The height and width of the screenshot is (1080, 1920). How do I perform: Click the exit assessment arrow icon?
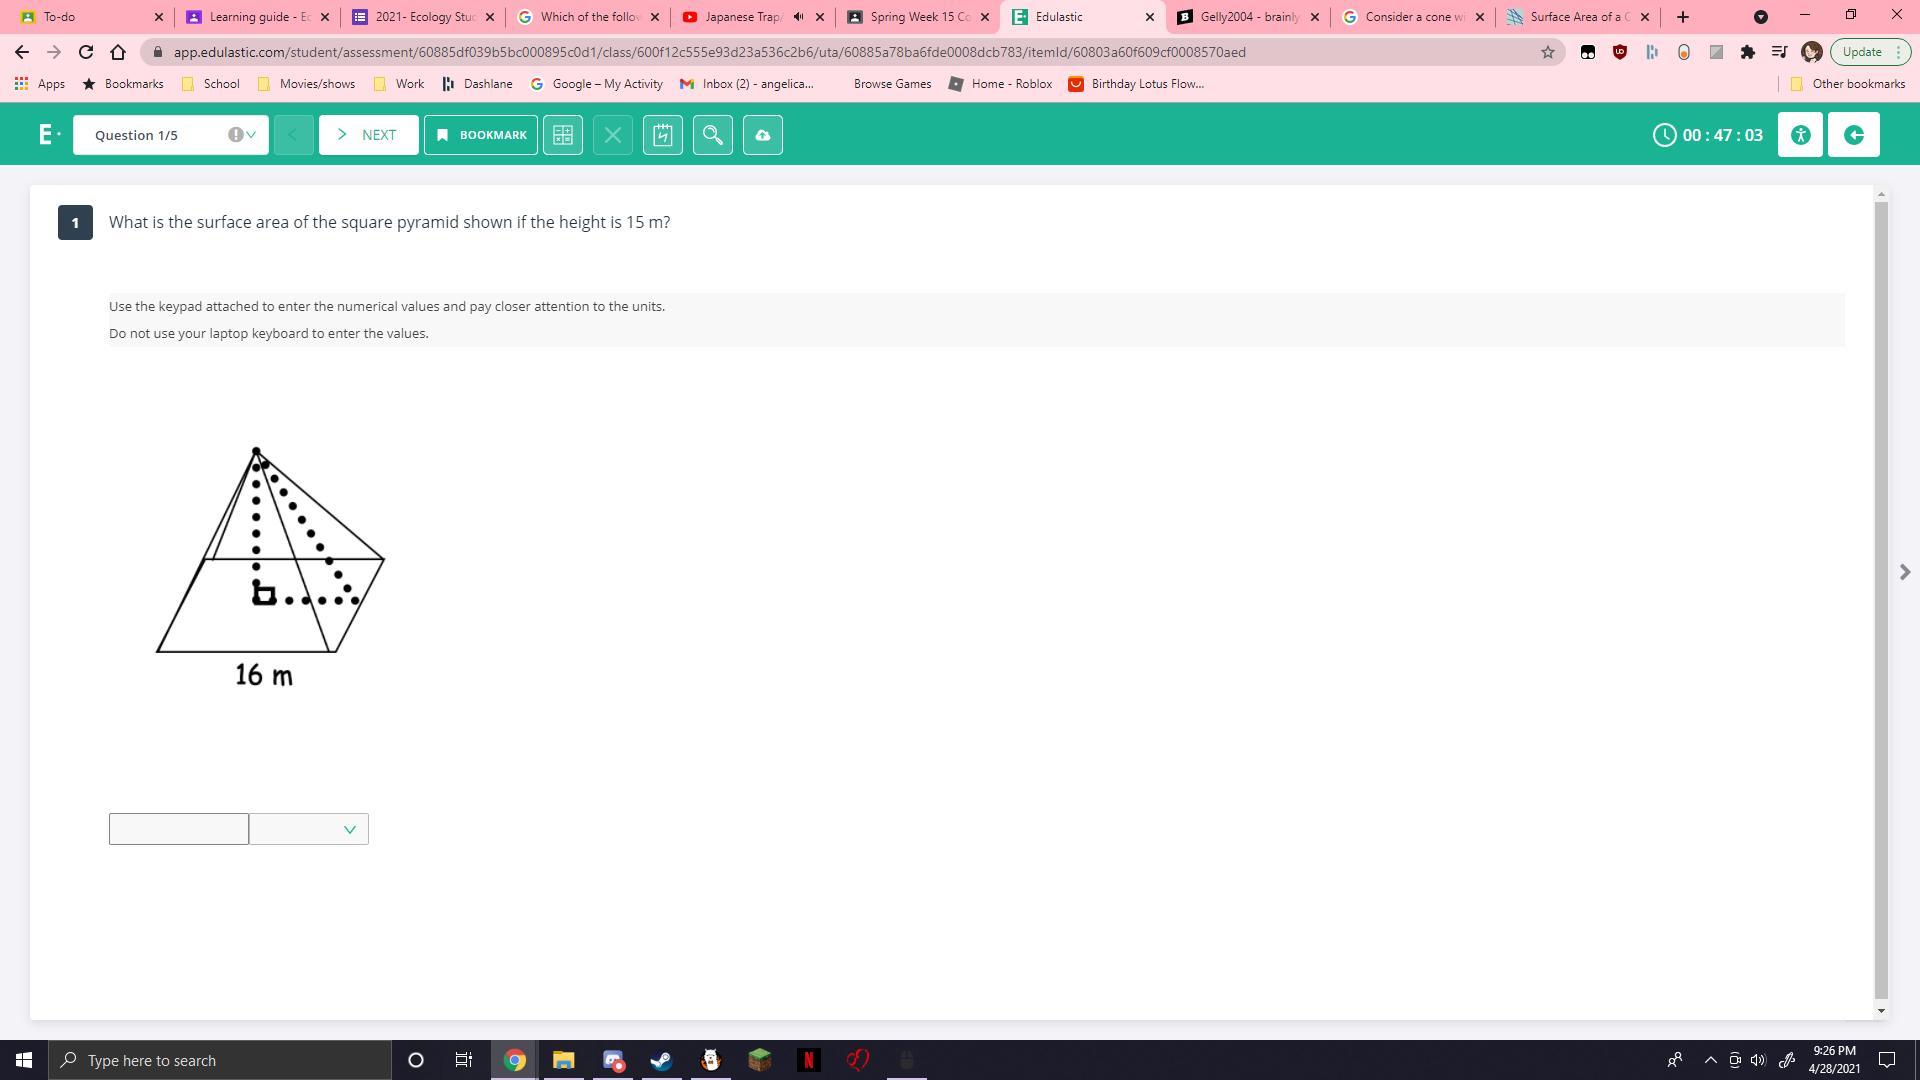[1853, 135]
